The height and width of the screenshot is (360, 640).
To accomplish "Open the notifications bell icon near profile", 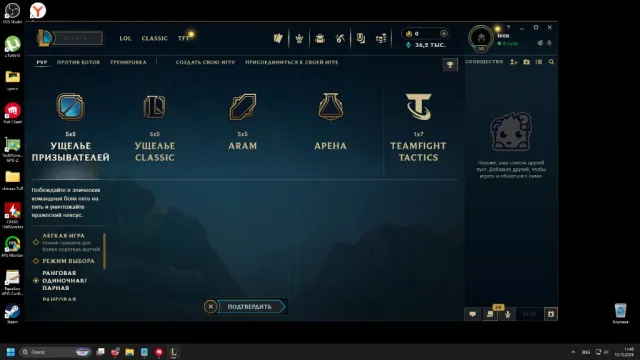I will tap(549, 43).
